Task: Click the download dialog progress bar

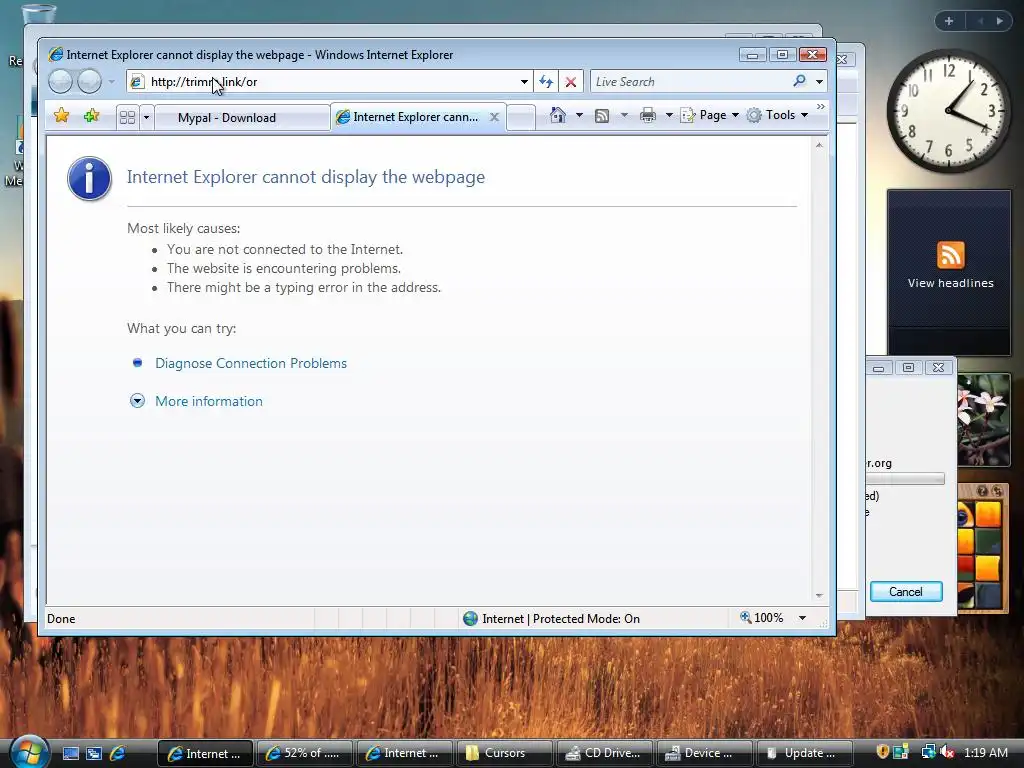Action: (905, 479)
